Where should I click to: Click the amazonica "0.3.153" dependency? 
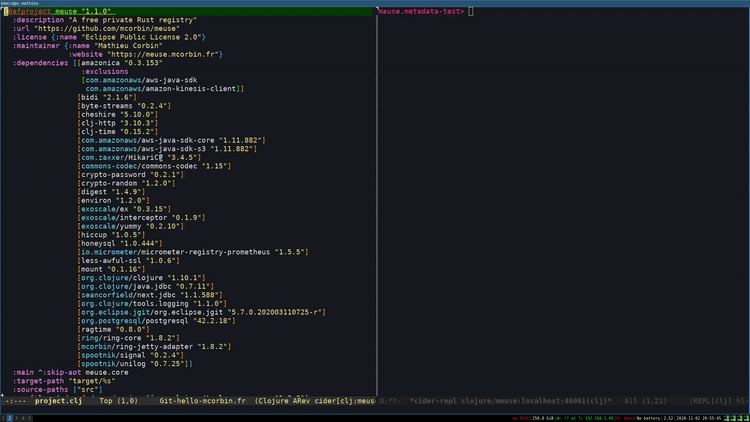point(120,63)
